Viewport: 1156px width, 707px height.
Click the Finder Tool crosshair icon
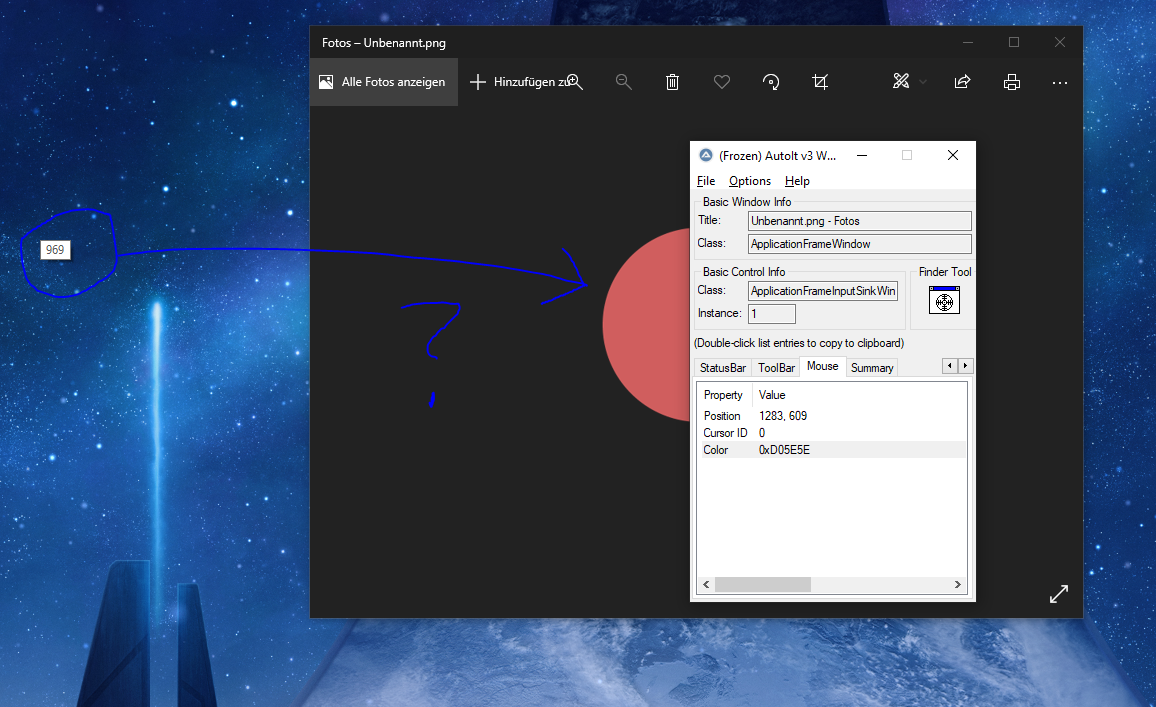(x=944, y=300)
